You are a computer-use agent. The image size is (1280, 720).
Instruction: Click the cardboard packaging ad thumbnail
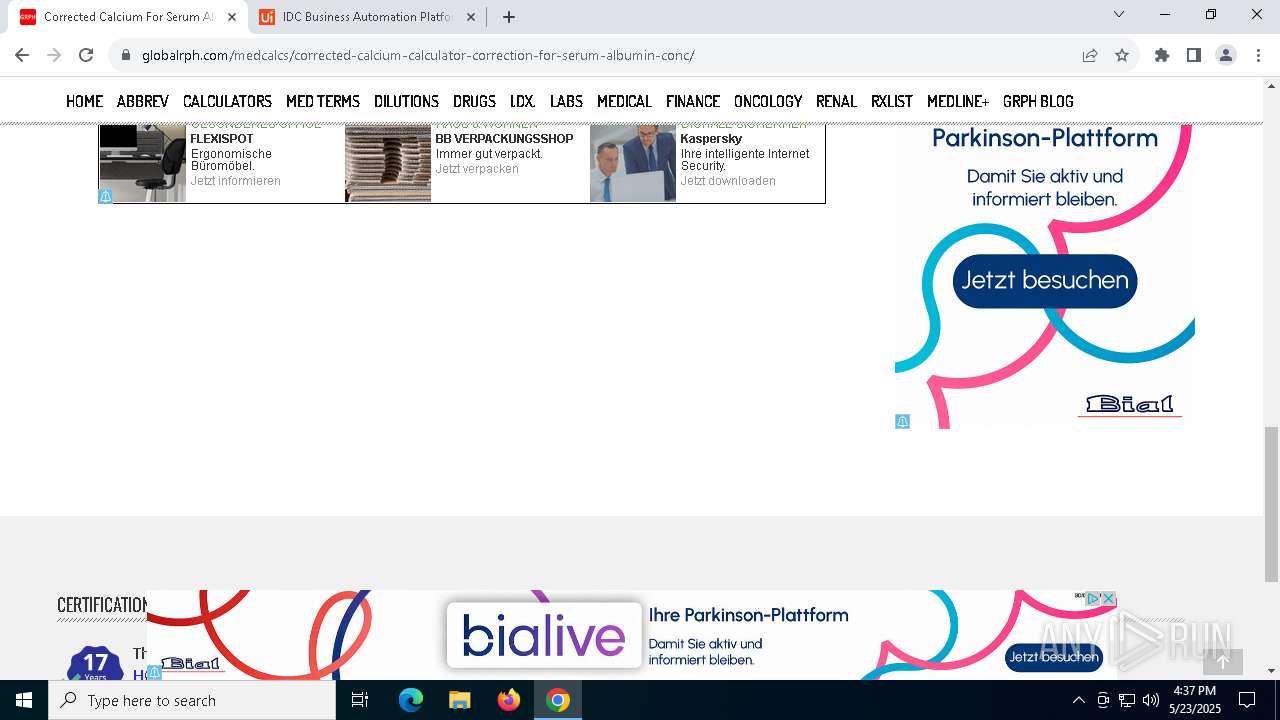click(388, 163)
